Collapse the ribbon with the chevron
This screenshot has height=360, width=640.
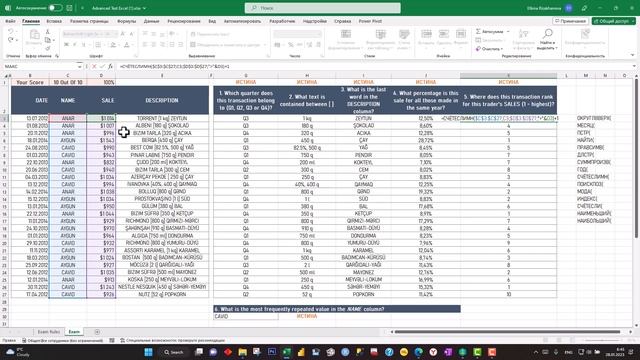[632, 55]
